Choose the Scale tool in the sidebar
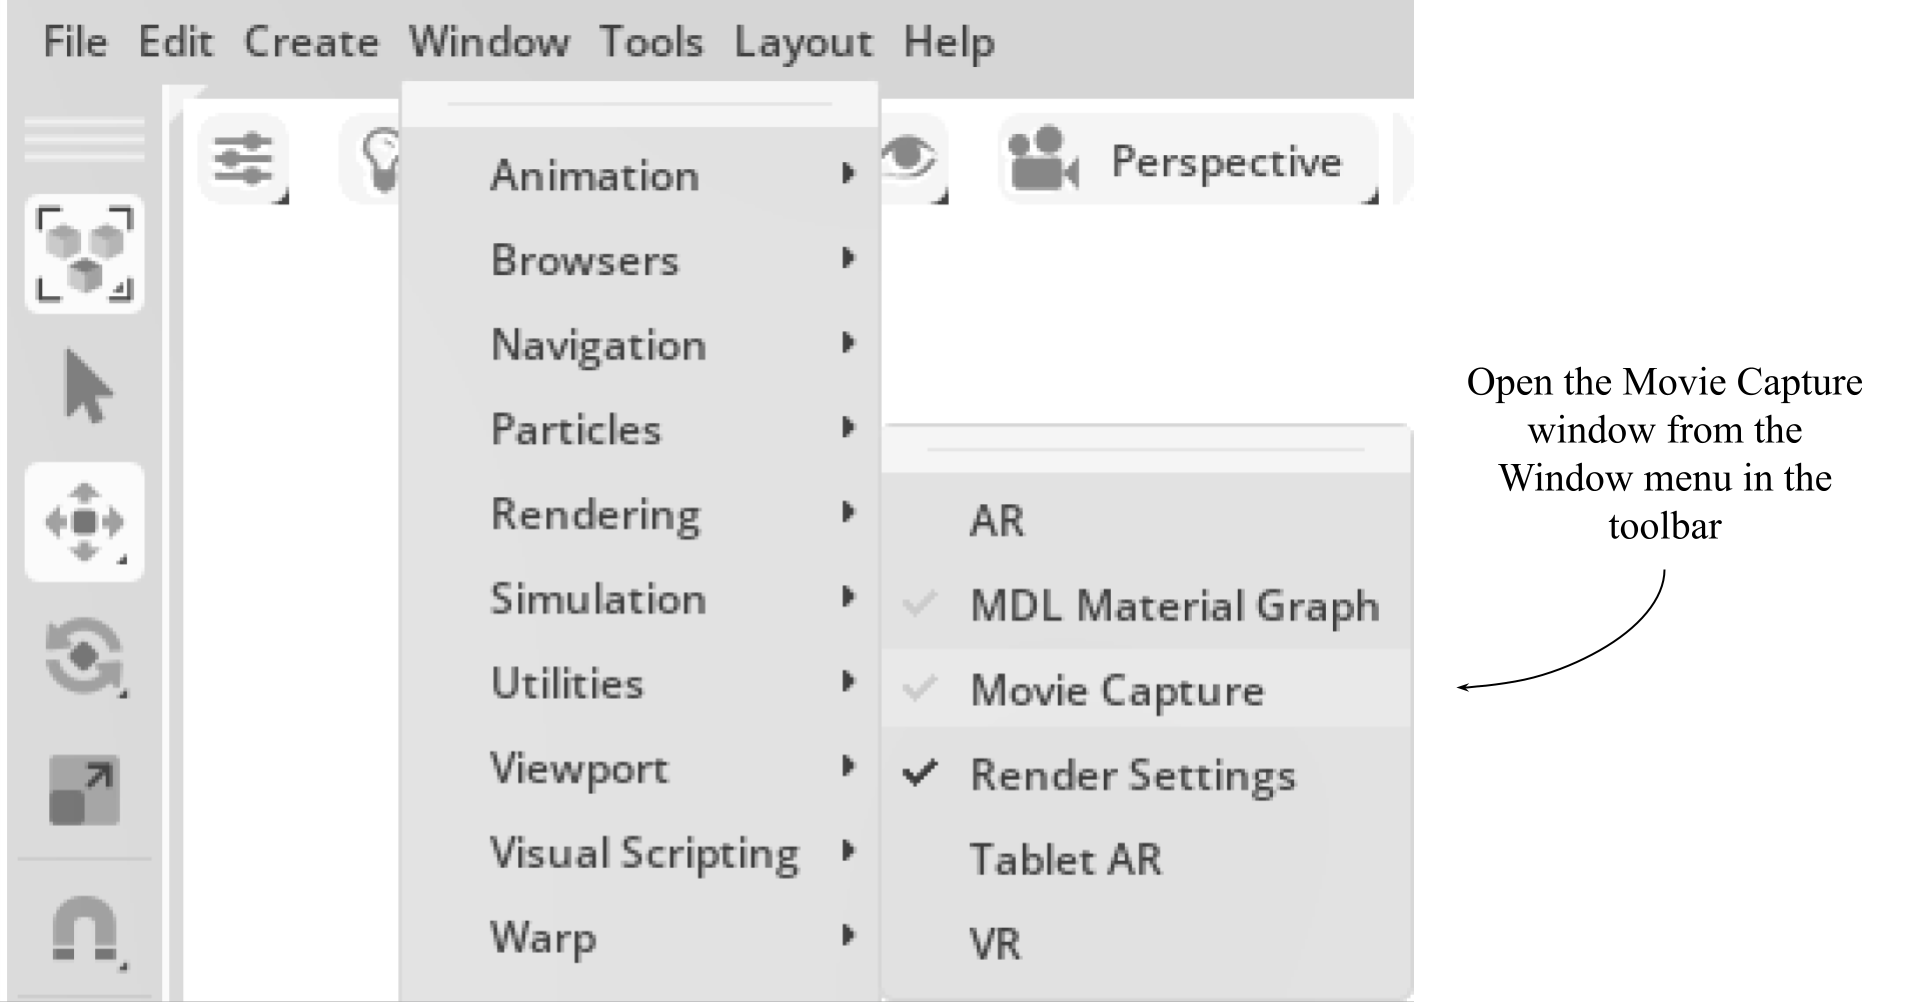 (85, 790)
